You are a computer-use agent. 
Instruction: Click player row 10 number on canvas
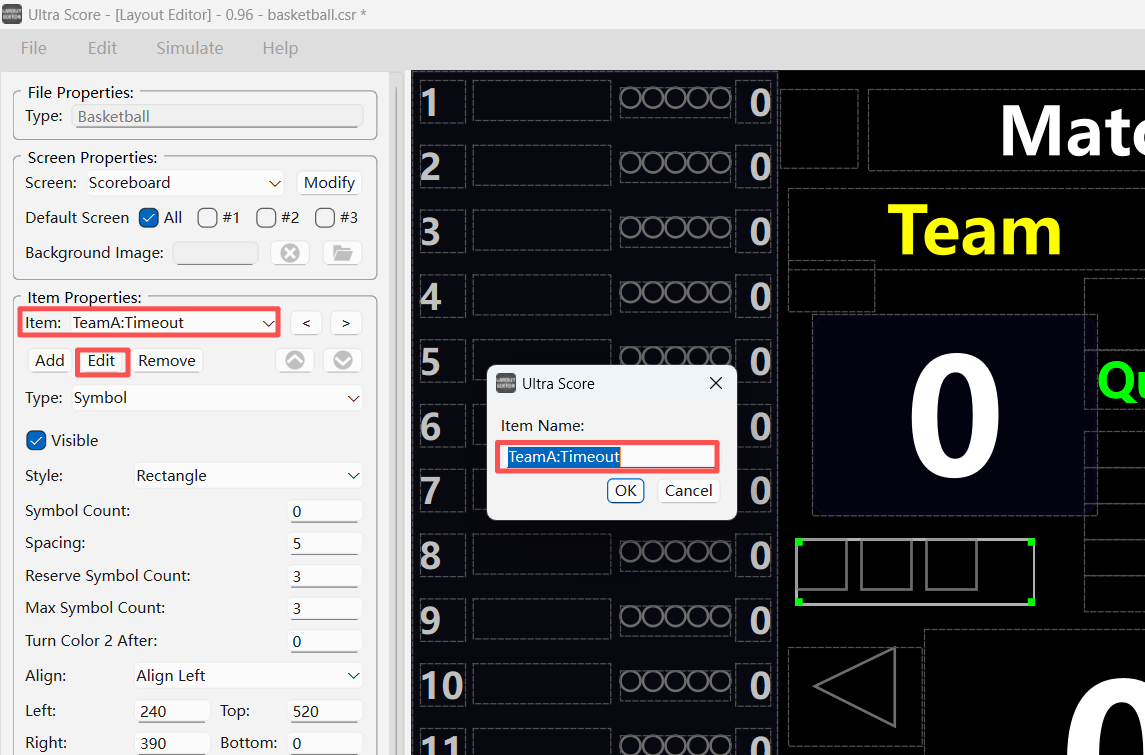pos(442,685)
